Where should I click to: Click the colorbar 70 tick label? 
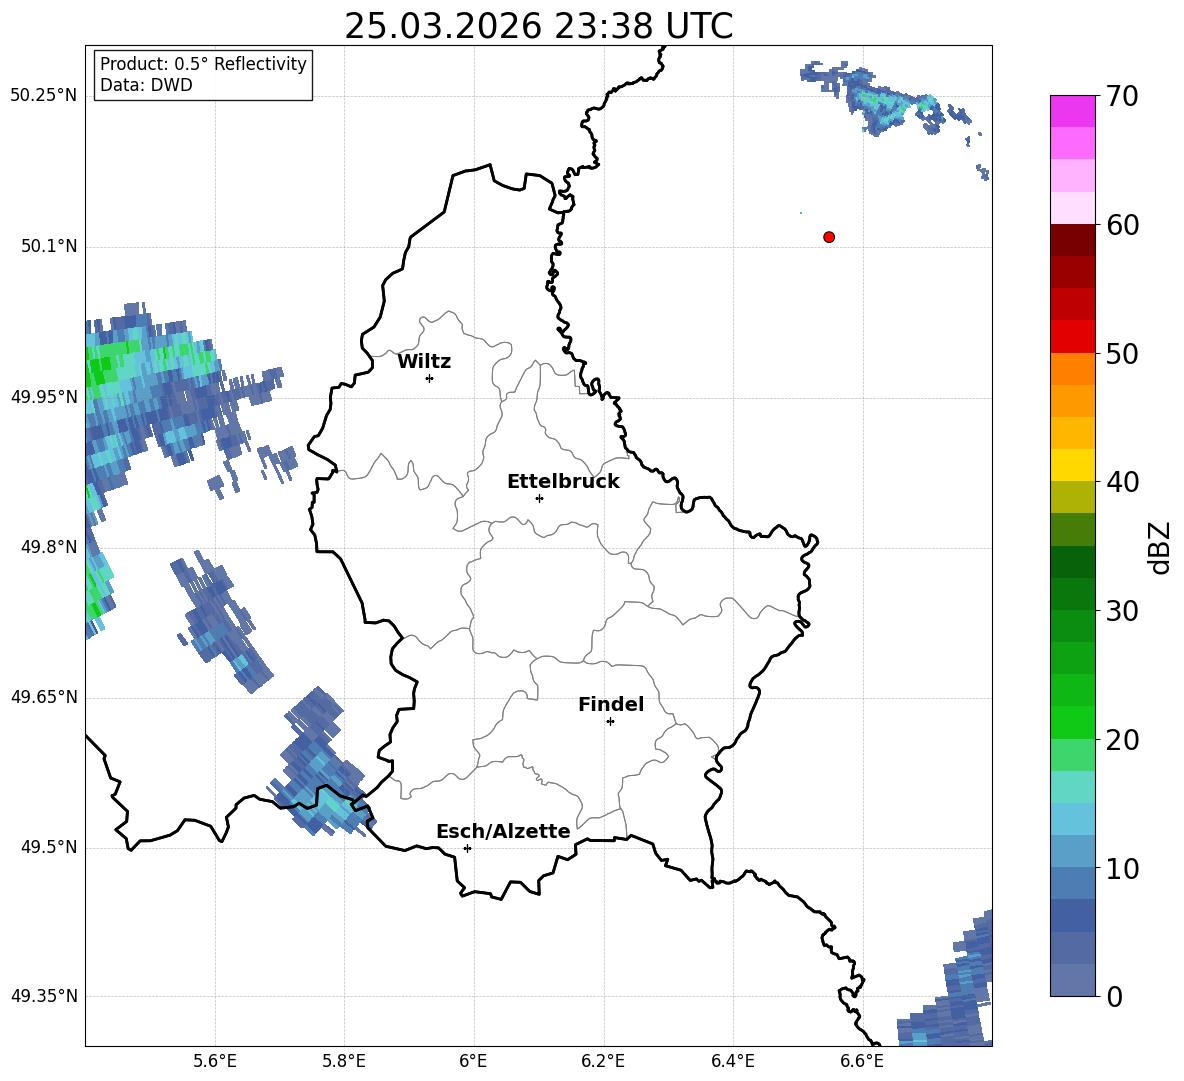tap(1122, 97)
